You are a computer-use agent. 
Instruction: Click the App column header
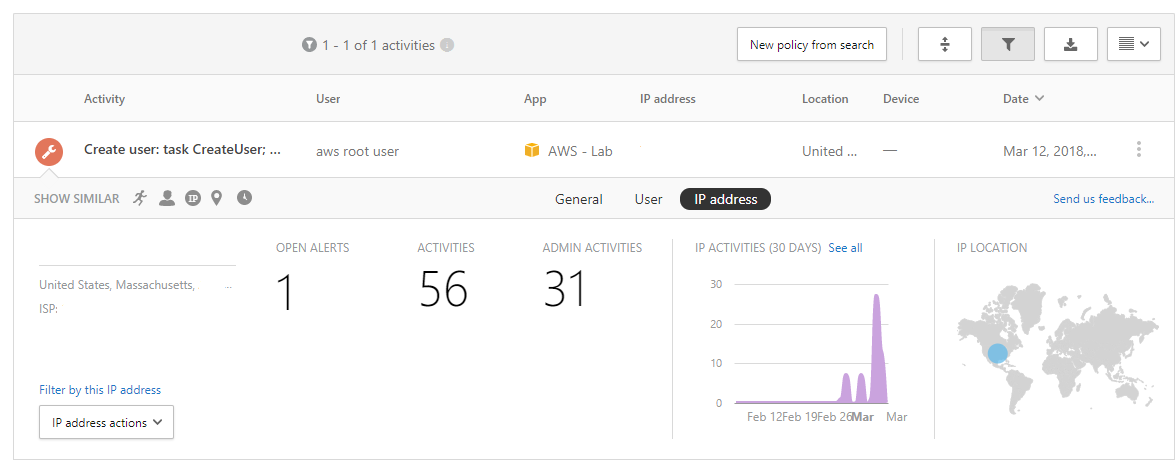click(x=535, y=99)
